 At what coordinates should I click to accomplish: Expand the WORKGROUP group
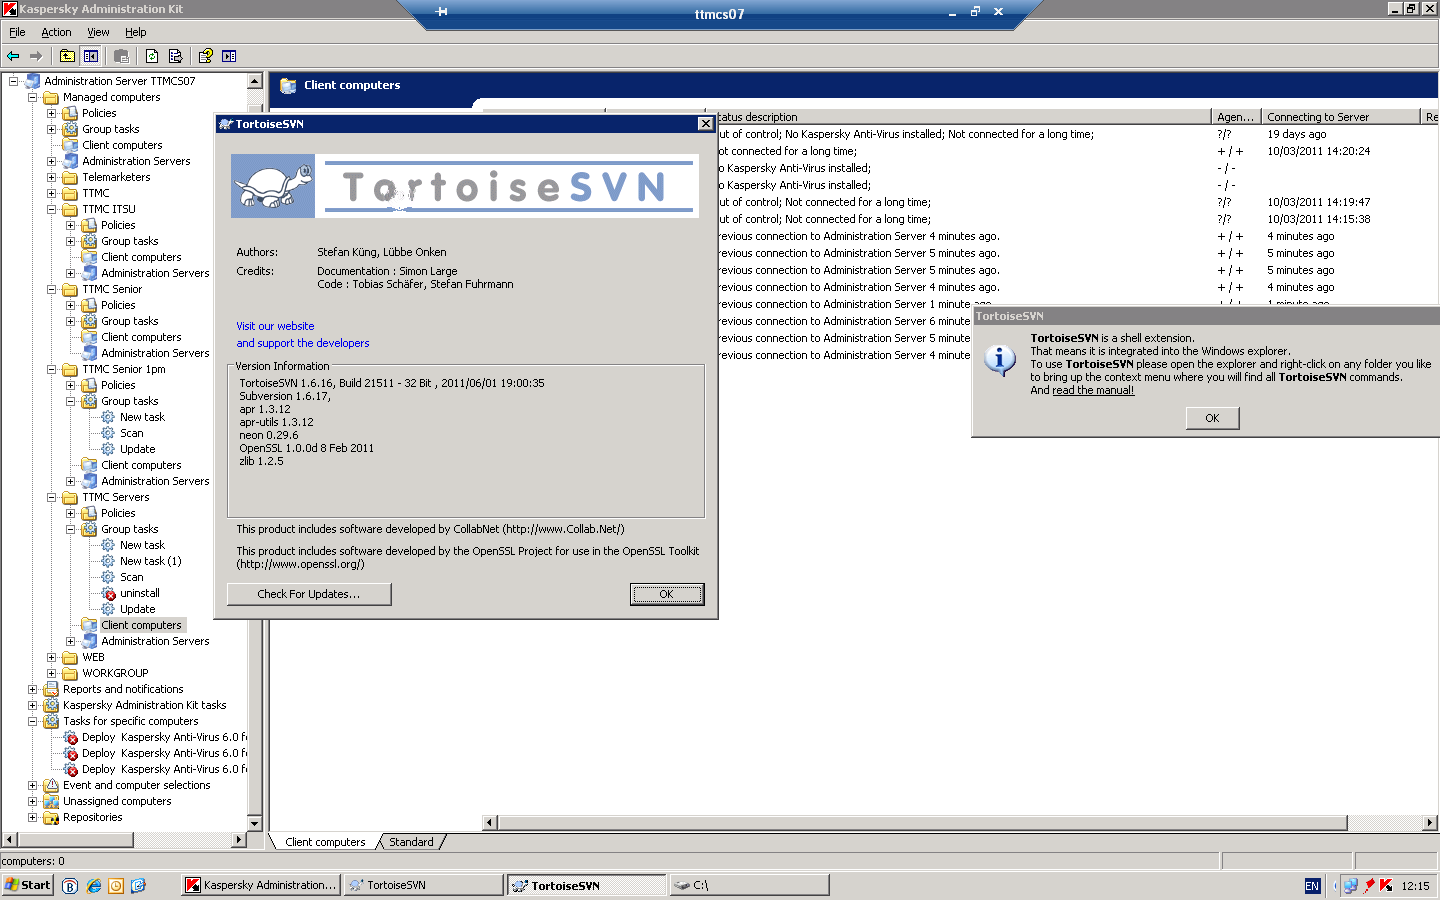(51, 673)
